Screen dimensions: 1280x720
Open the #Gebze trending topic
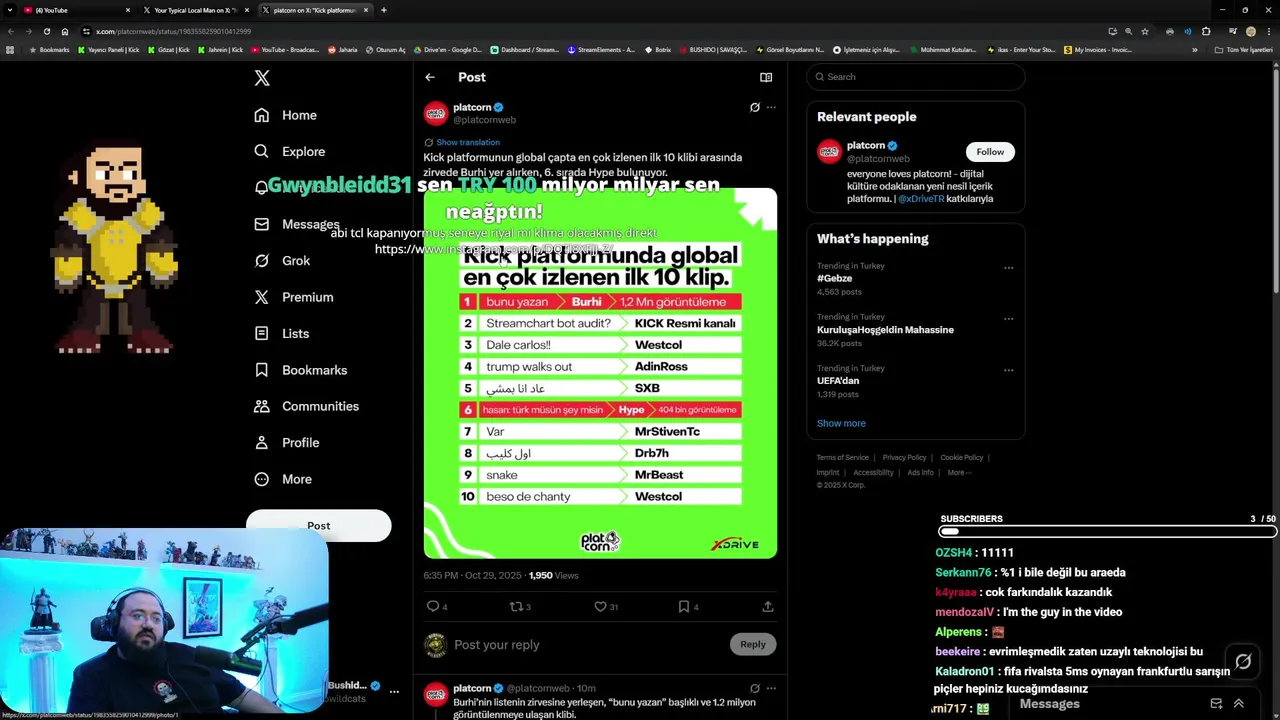pos(835,279)
